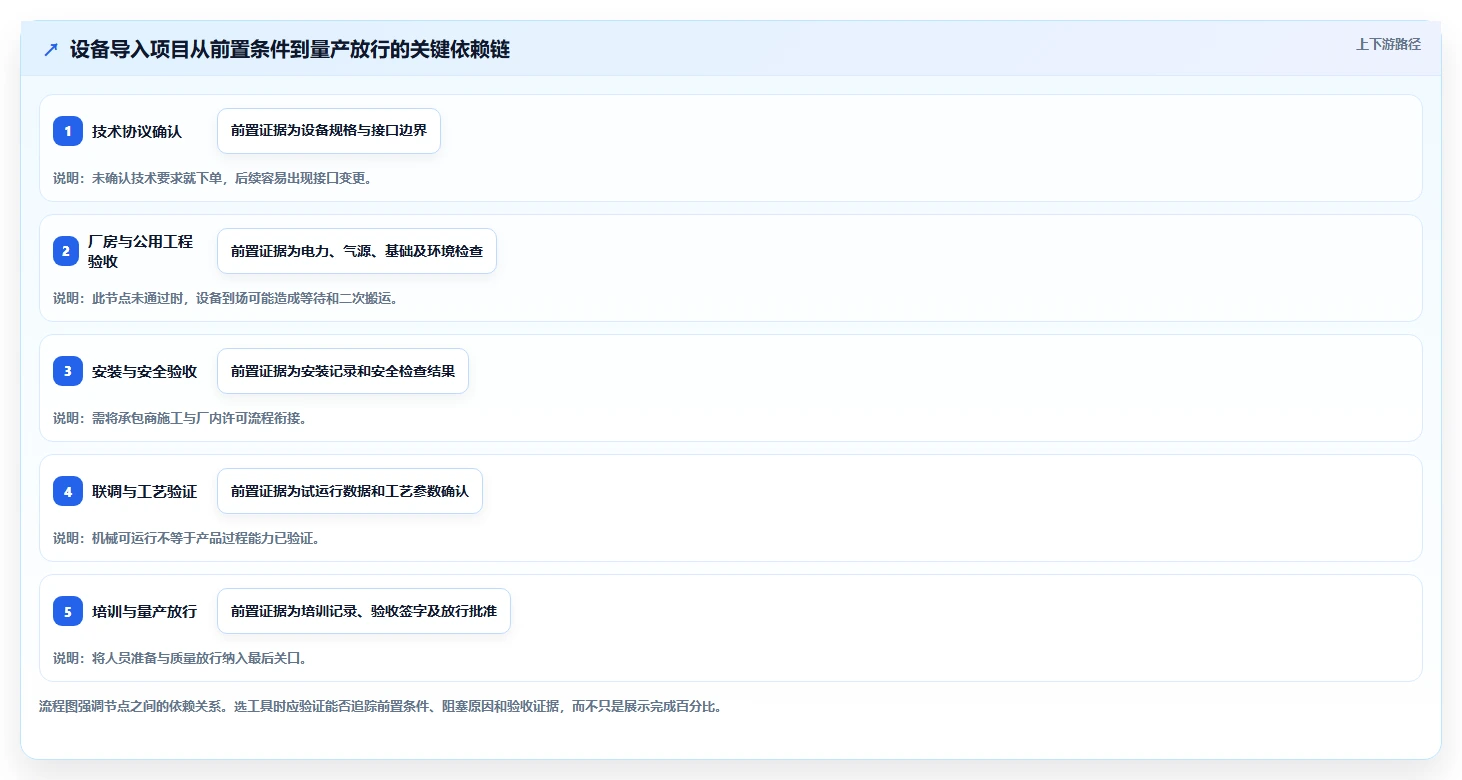Select the 上下游路径 label in the header
This screenshot has width=1462, height=780.
point(1388,44)
